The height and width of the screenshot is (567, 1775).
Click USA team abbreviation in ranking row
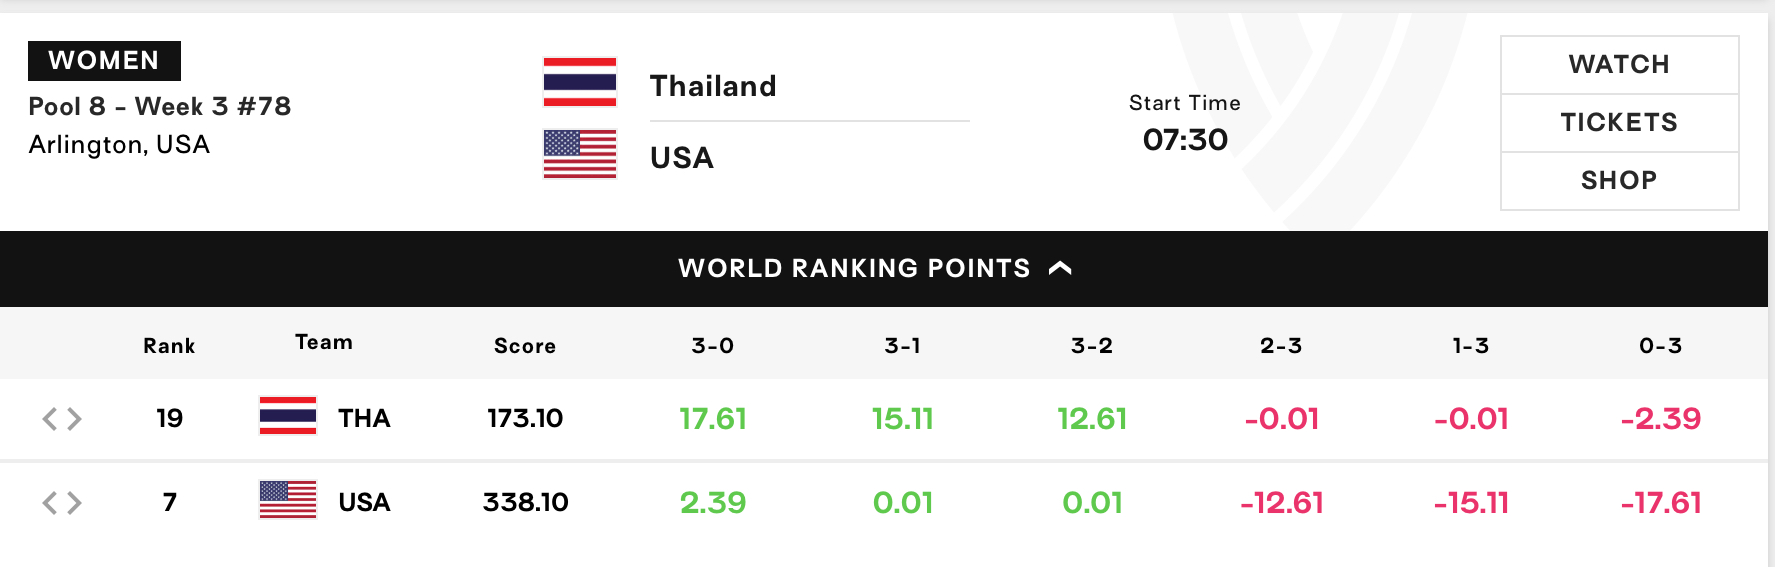(364, 502)
